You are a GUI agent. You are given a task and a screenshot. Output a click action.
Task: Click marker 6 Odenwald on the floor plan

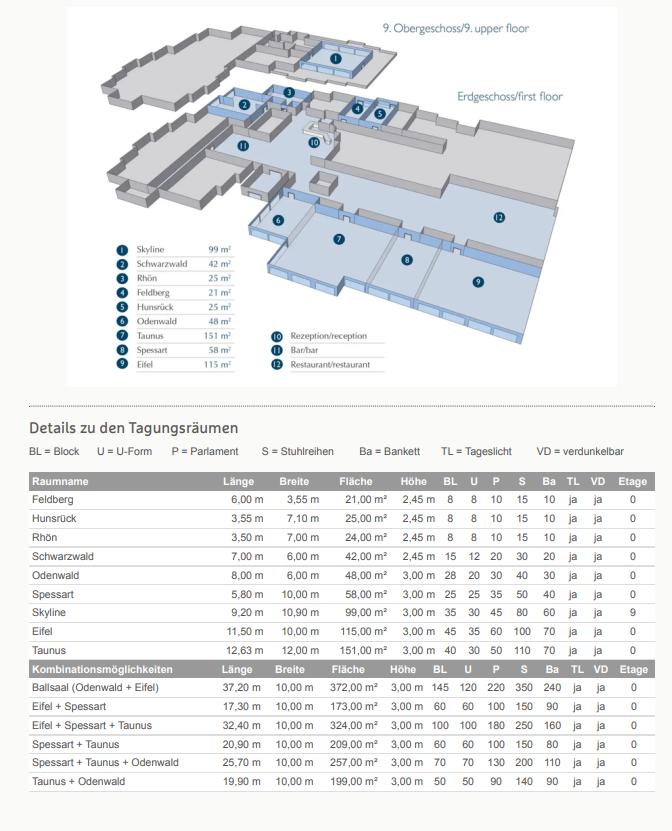278,220
